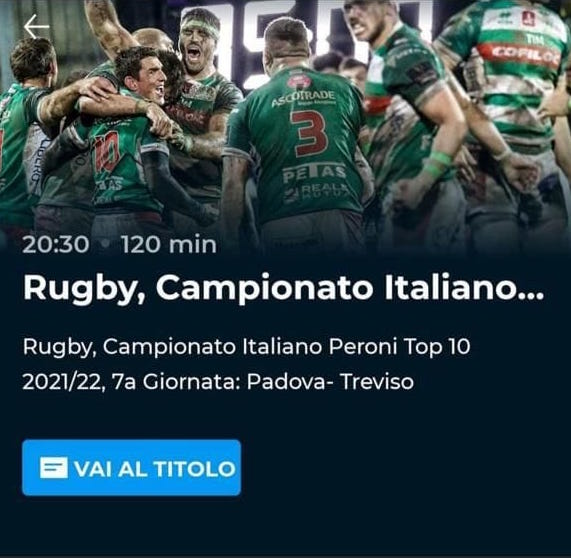The width and height of the screenshot is (571, 558).
Task: Click the 20:30 start time label
Action: [55, 244]
